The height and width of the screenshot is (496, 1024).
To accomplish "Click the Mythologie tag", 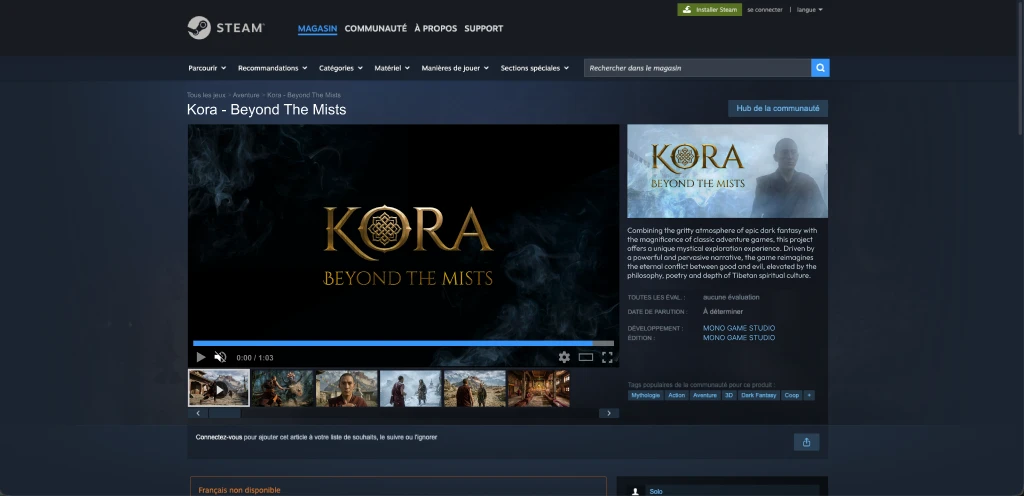I will (x=646, y=395).
